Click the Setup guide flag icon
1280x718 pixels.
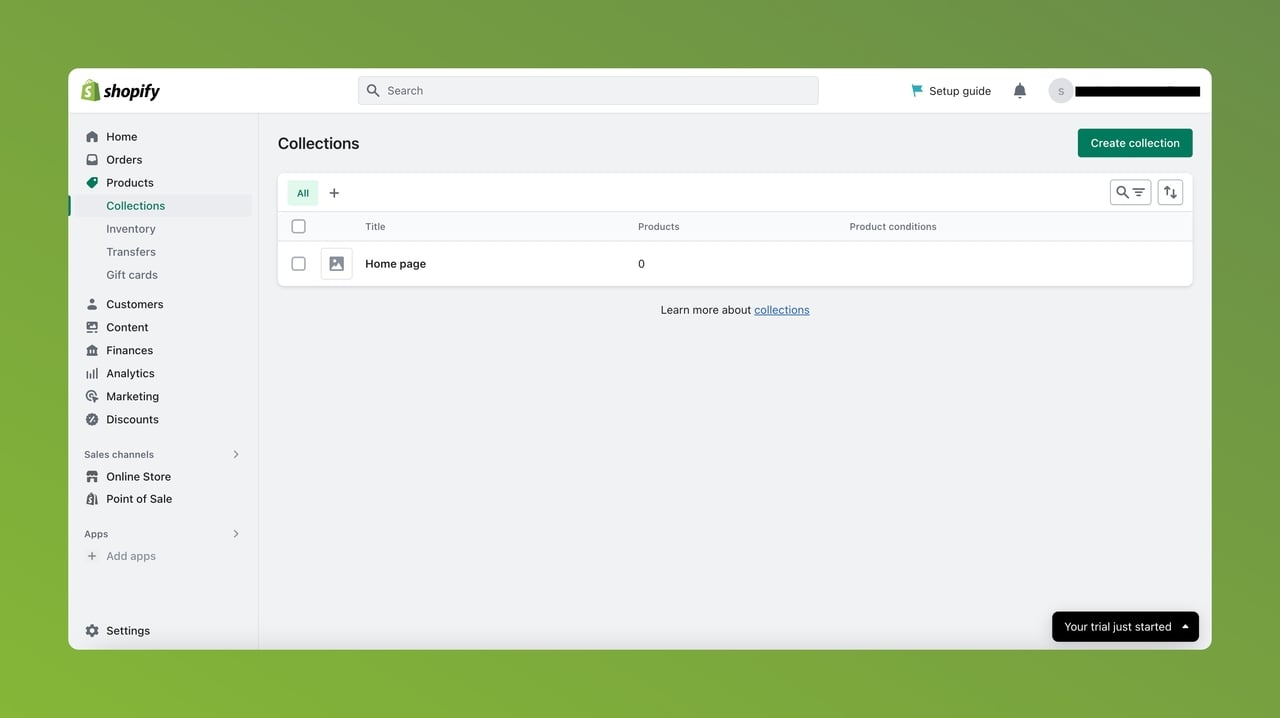(x=917, y=91)
